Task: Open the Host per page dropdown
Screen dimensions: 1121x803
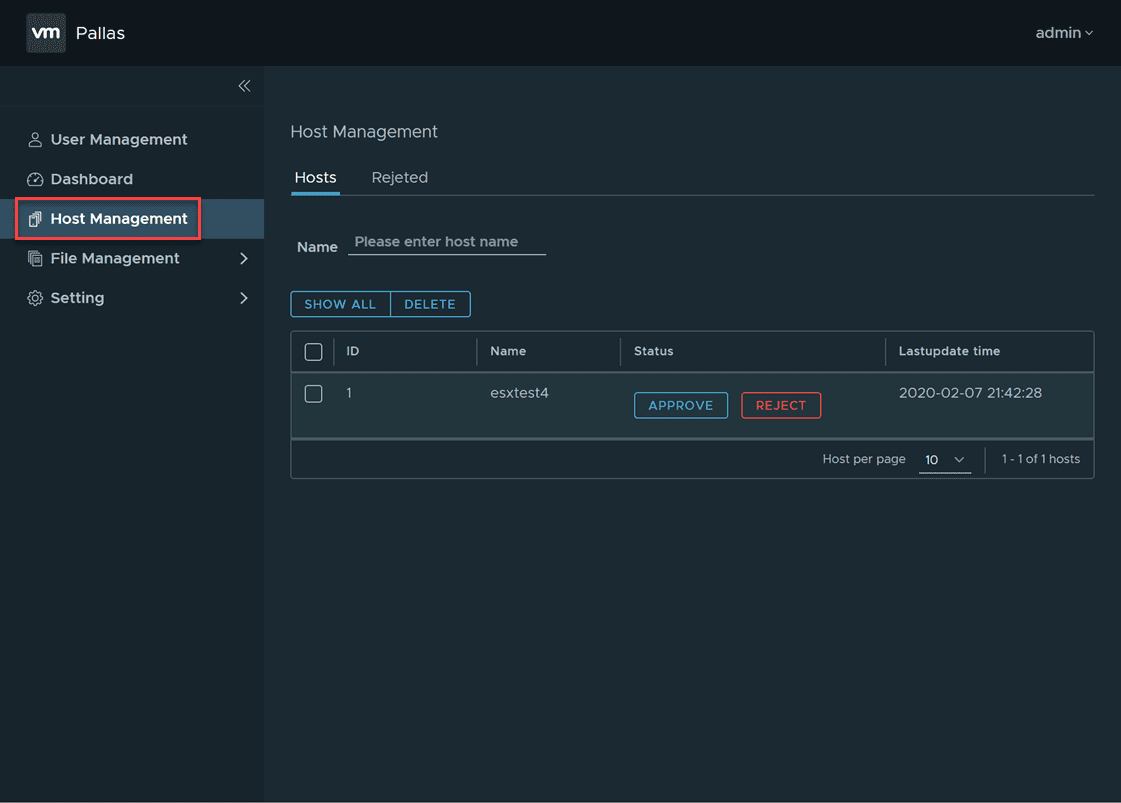Action: pyautogui.click(x=945, y=460)
